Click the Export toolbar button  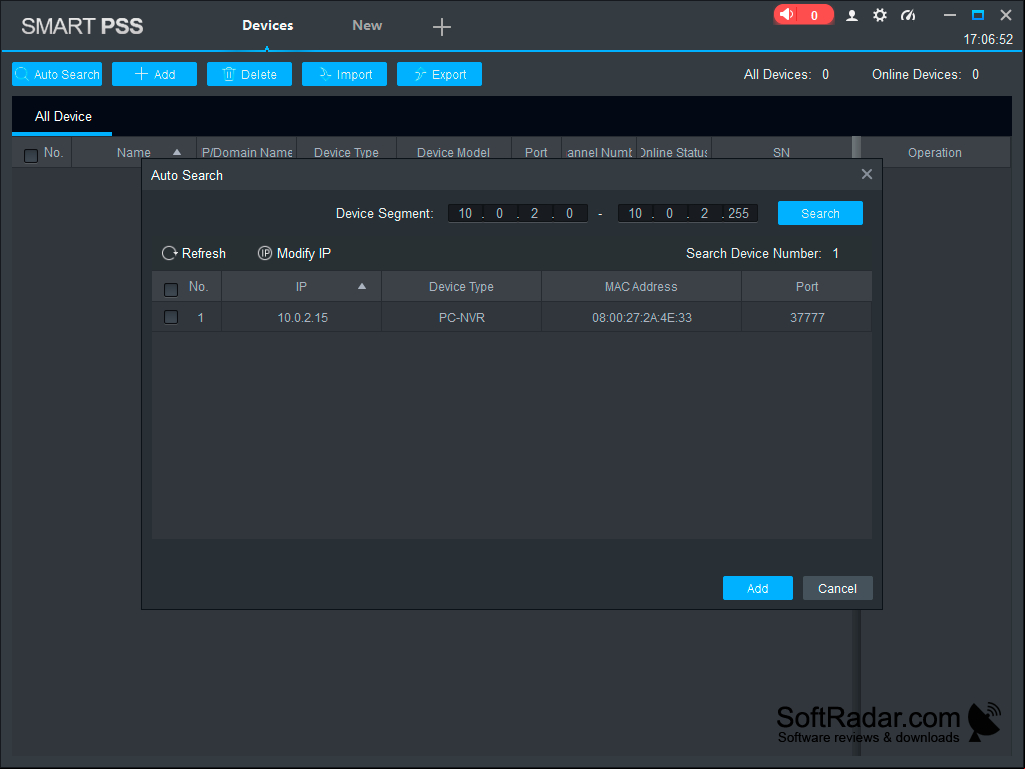[439, 74]
